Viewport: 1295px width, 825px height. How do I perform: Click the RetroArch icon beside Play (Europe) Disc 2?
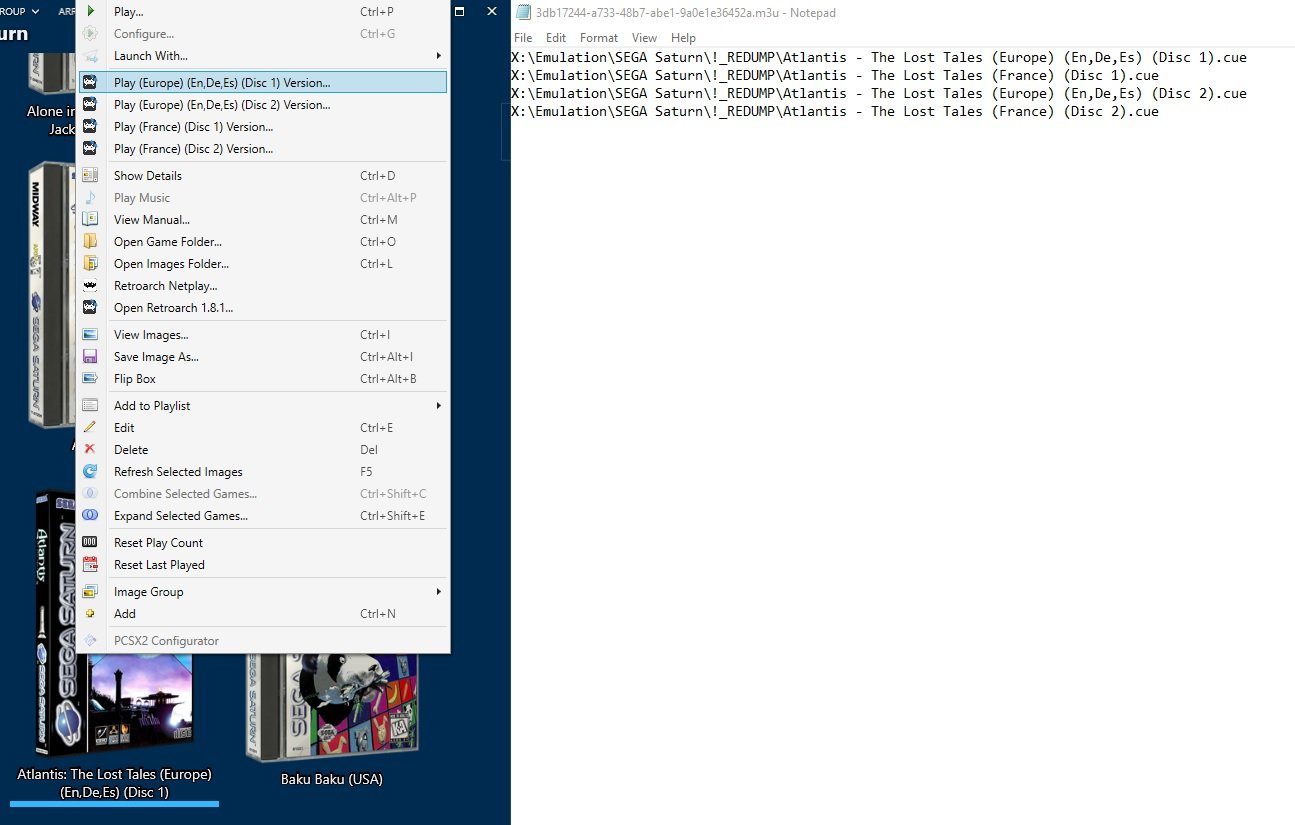pos(90,105)
